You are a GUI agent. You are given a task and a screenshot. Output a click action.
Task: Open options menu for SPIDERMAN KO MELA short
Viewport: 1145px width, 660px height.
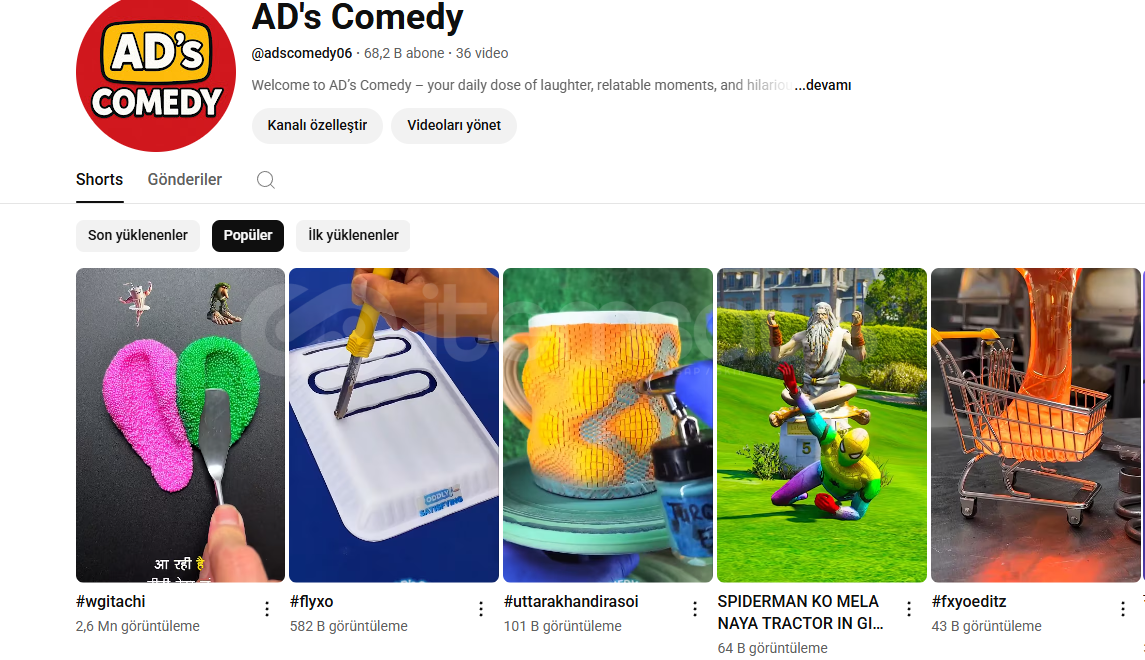[x=909, y=609]
